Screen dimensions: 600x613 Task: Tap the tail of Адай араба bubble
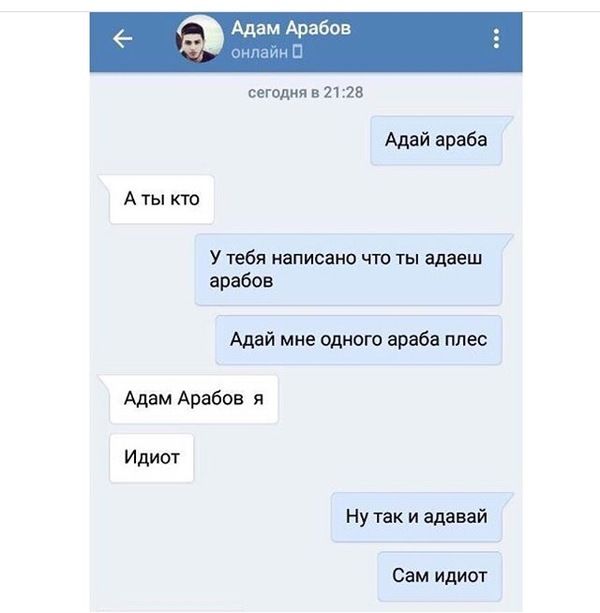point(507,122)
